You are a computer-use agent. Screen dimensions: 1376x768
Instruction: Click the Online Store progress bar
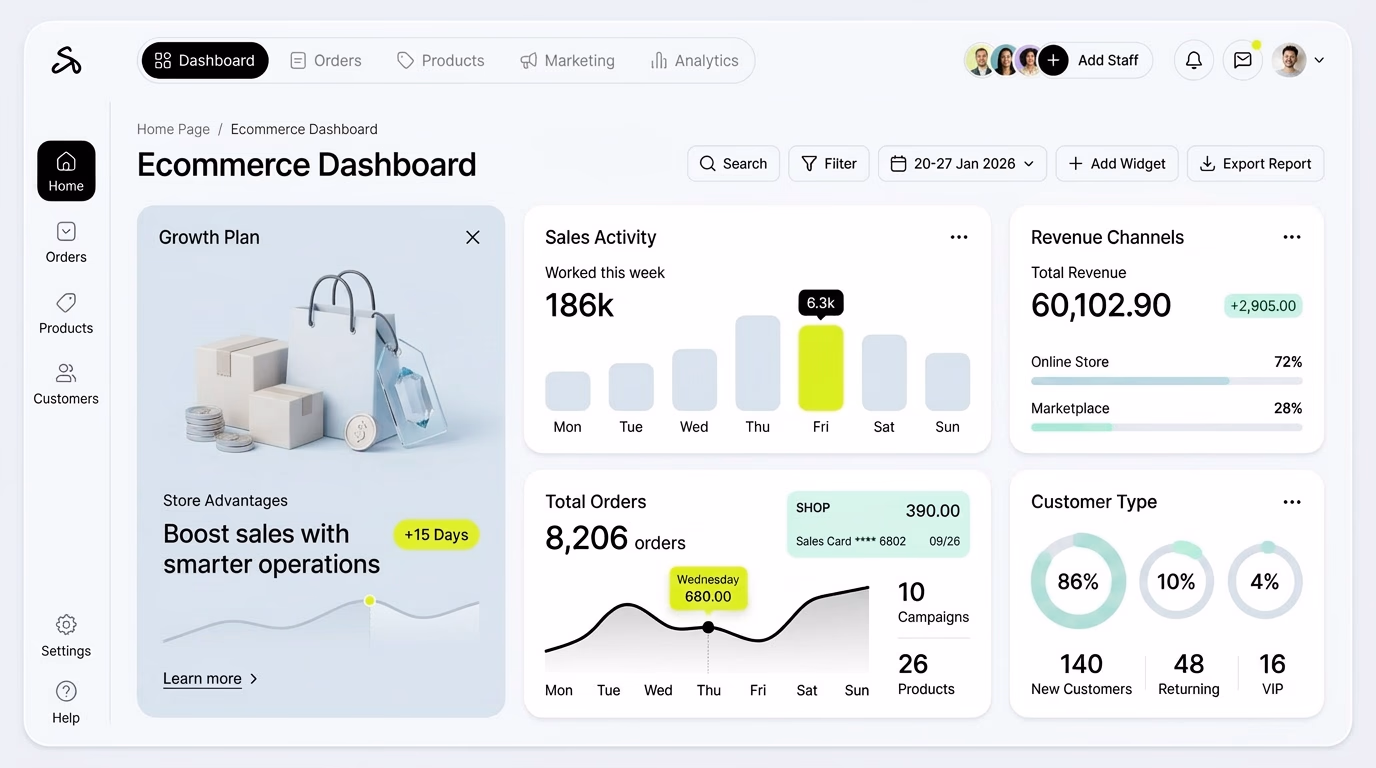[x=1166, y=381]
